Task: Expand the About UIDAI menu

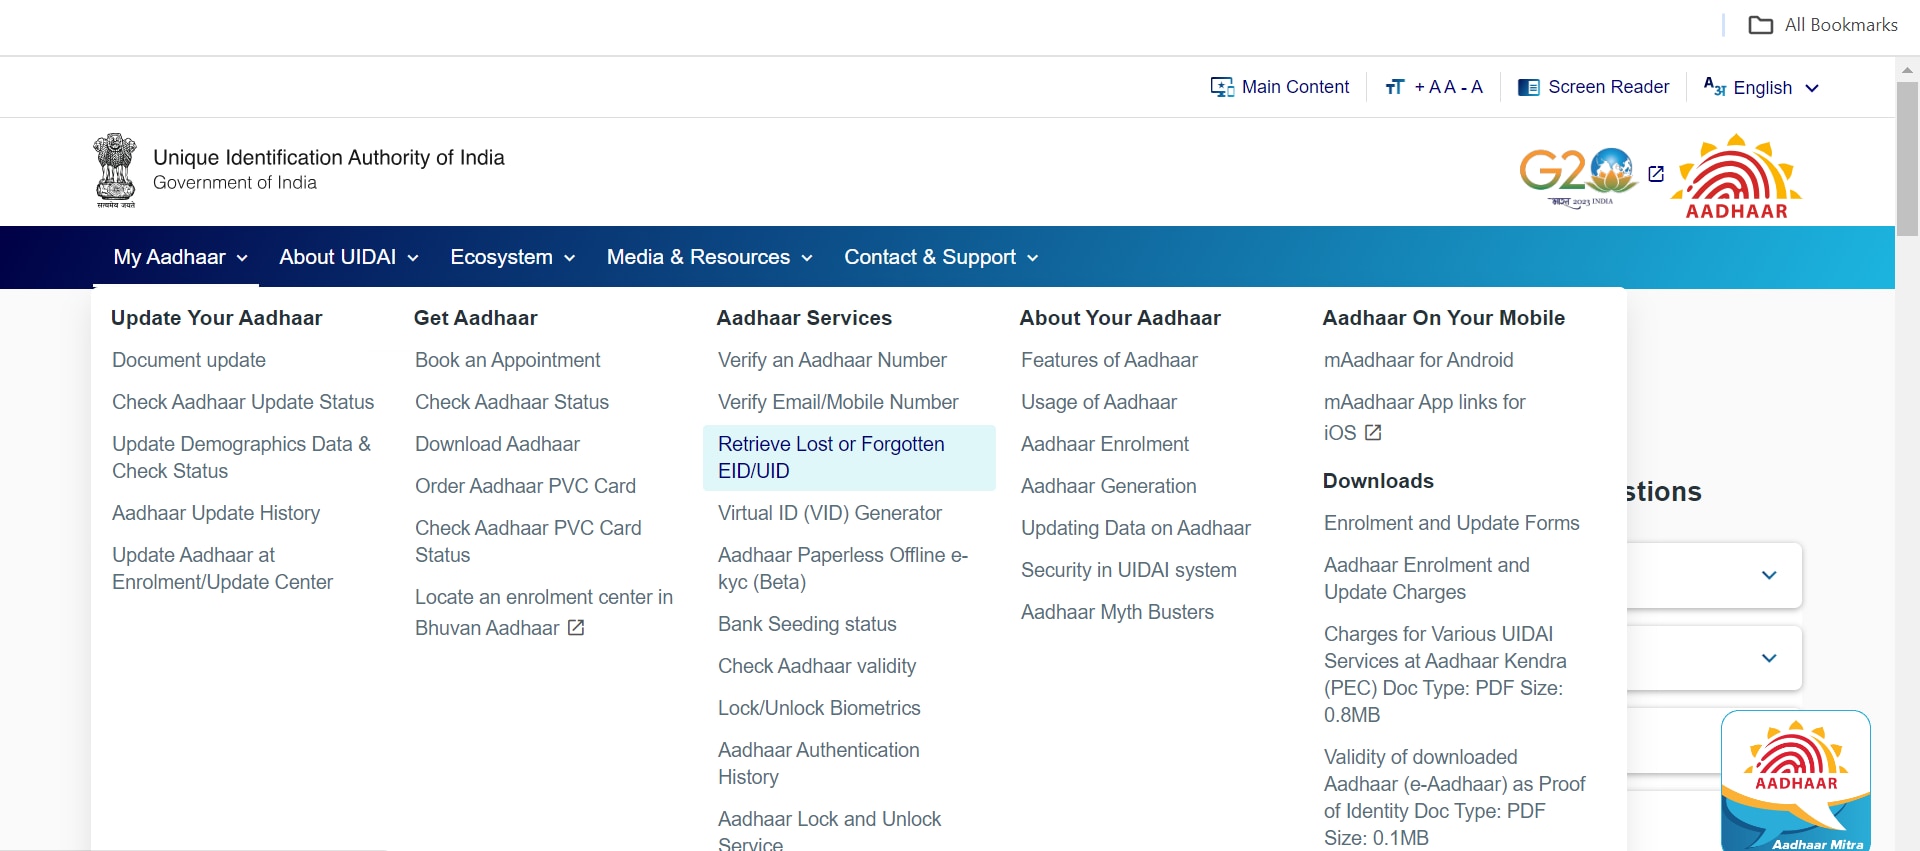Action: [349, 257]
